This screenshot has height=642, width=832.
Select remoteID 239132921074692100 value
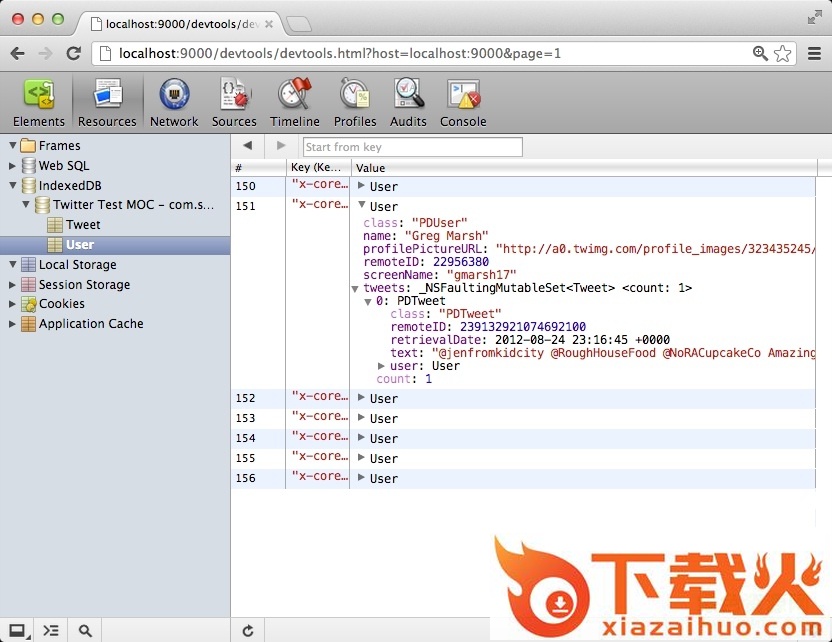(x=523, y=326)
